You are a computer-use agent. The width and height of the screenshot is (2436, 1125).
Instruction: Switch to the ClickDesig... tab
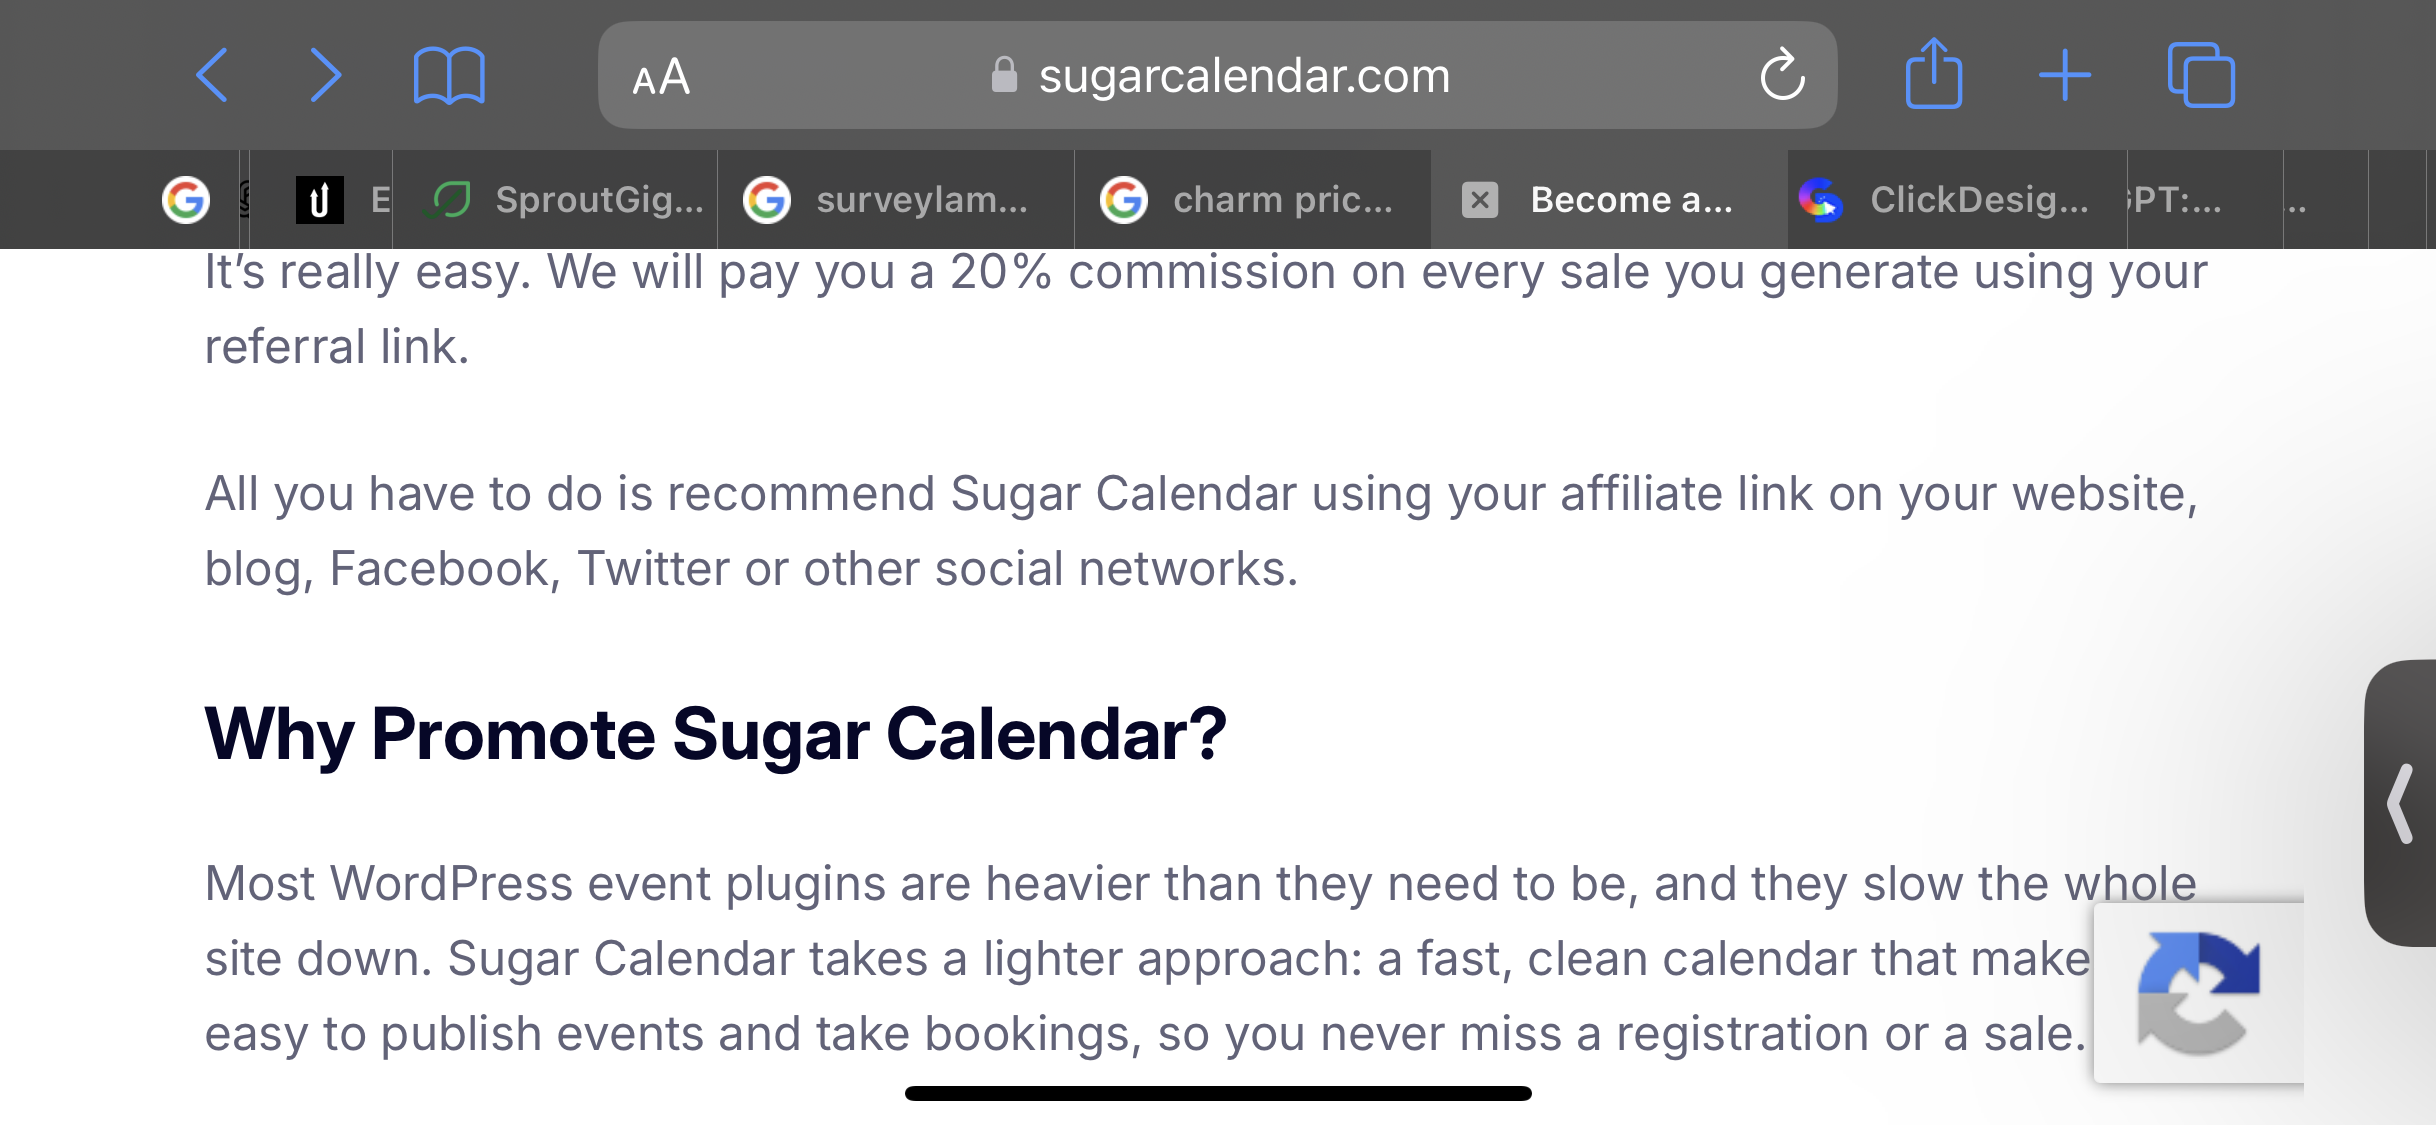point(1957,199)
